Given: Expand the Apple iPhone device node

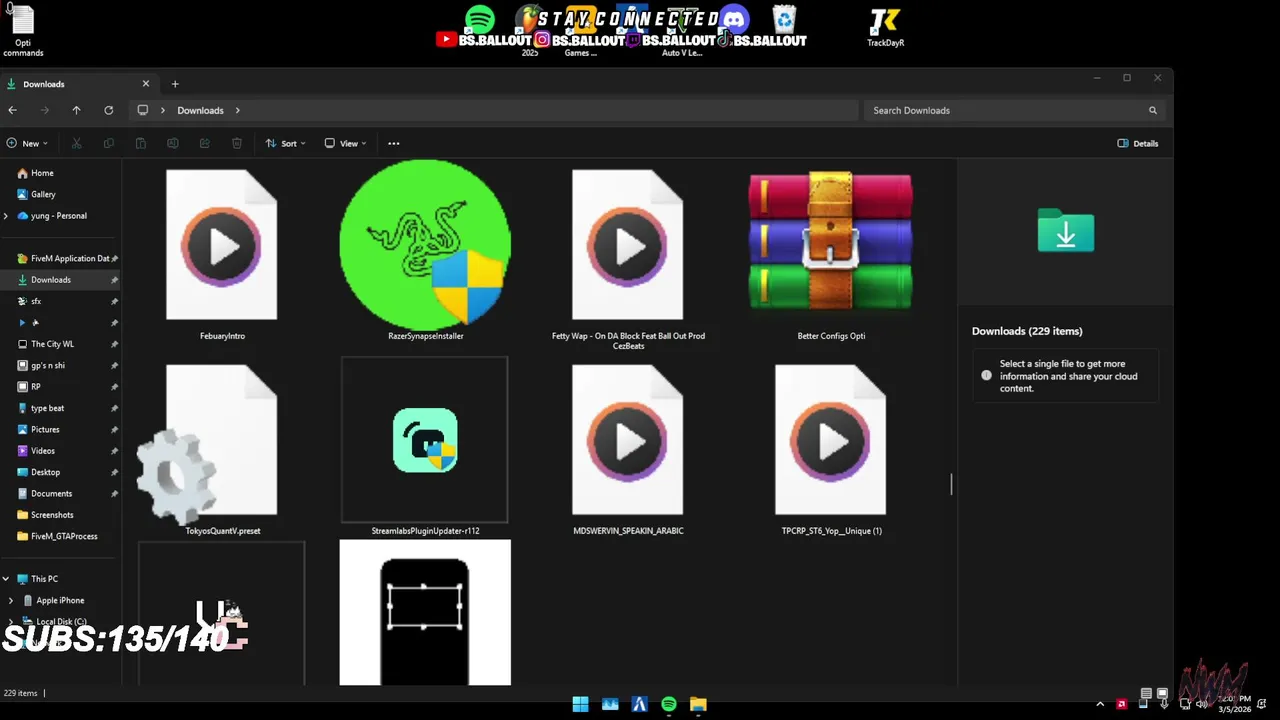Looking at the screenshot, I should pyautogui.click(x=11, y=600).
